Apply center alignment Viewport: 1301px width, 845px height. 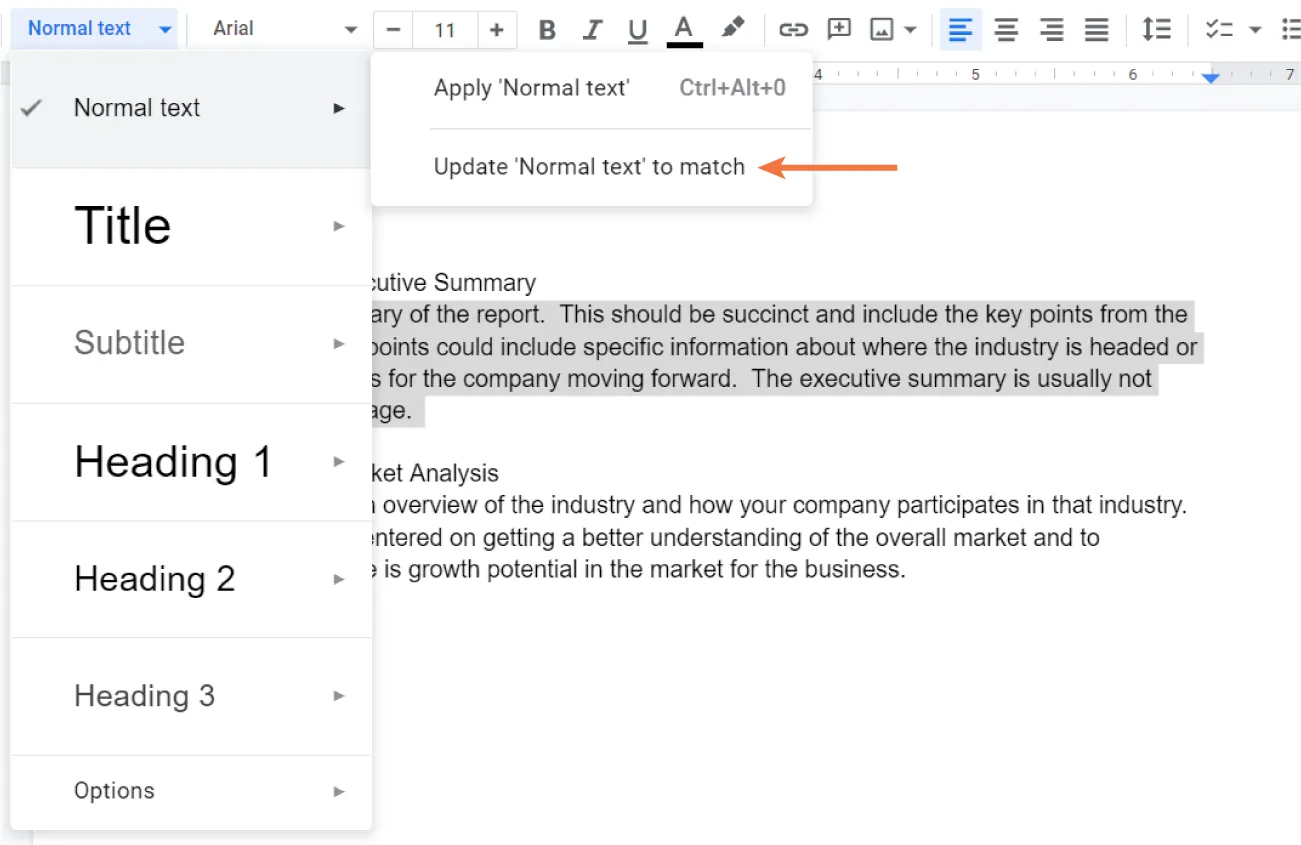(x=1006, y=29)
